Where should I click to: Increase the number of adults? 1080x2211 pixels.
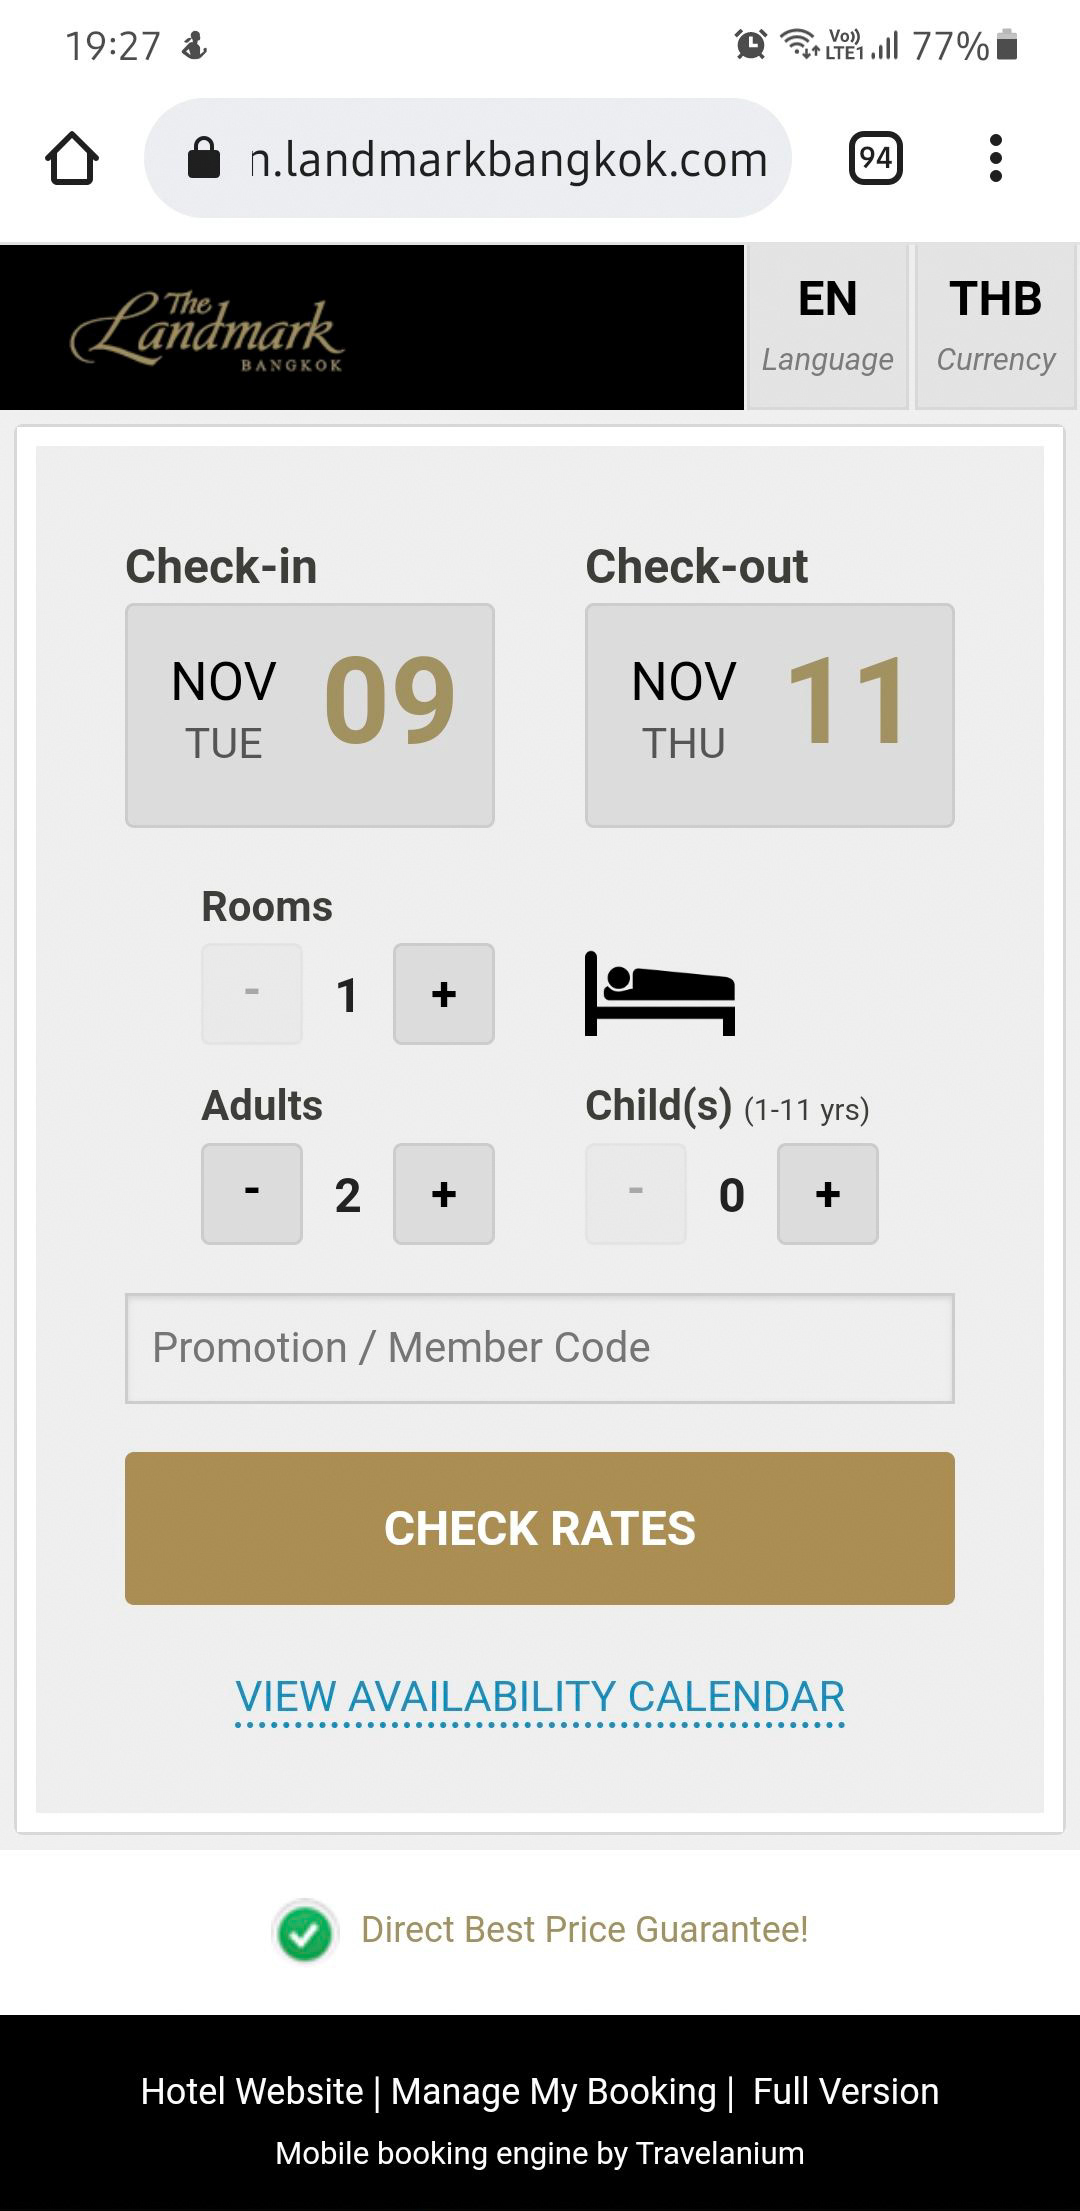pos(443,1194)
